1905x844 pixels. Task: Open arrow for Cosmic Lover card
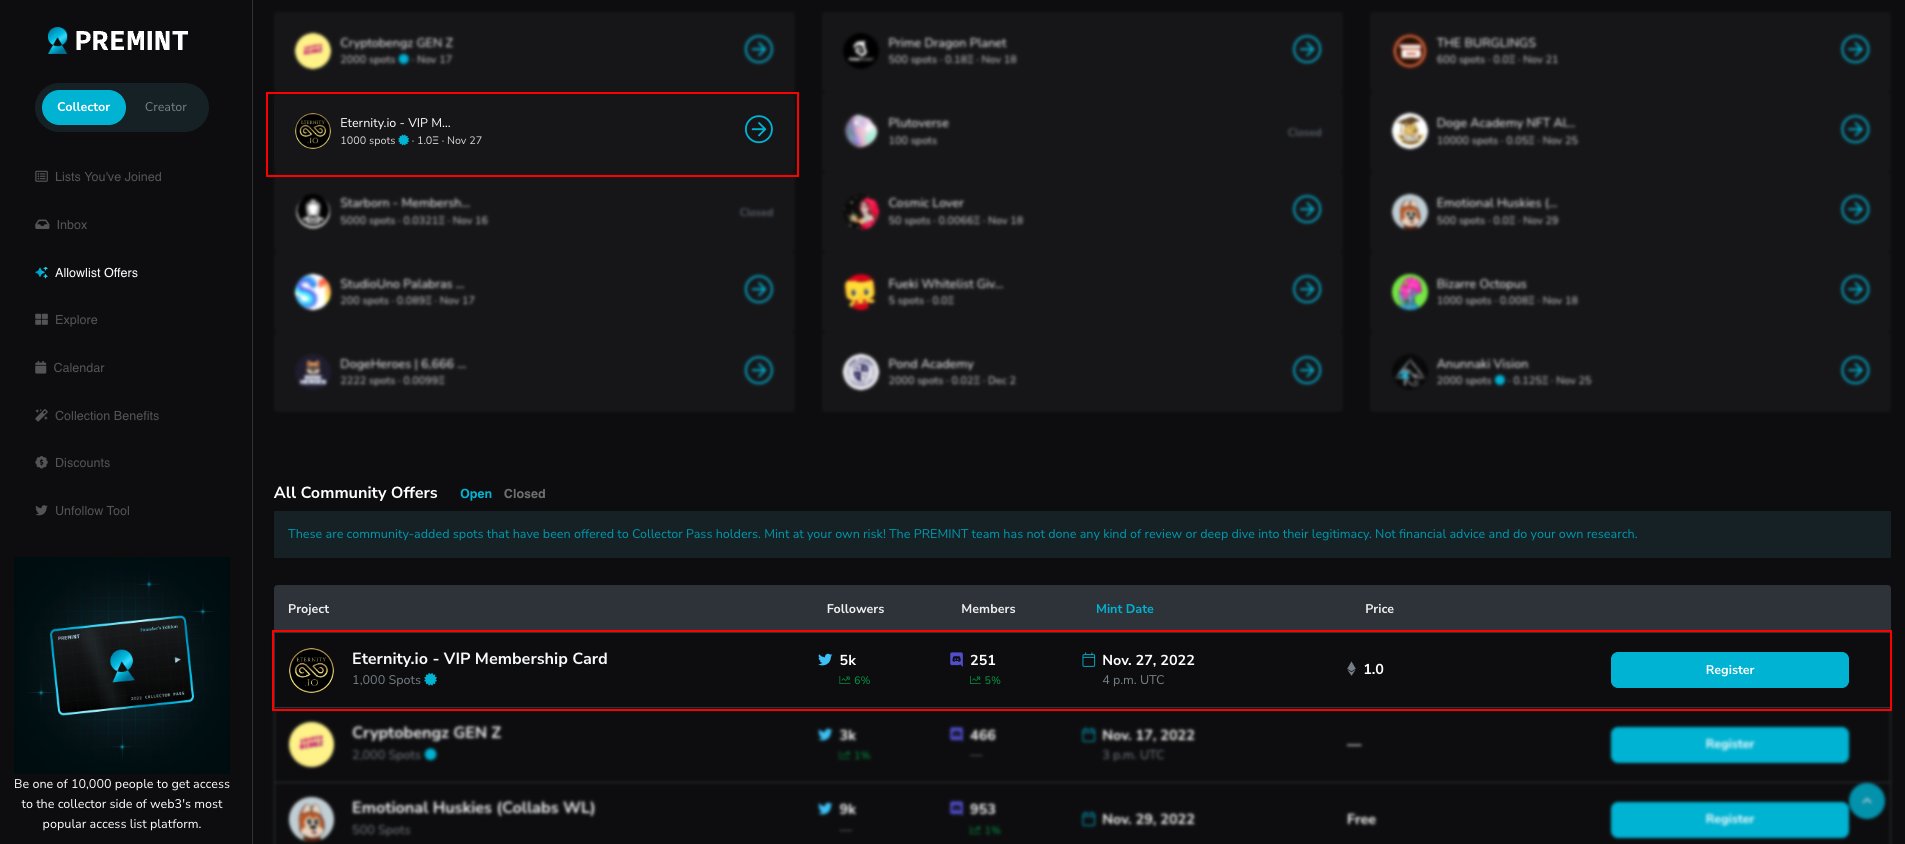coord(1307,209)
